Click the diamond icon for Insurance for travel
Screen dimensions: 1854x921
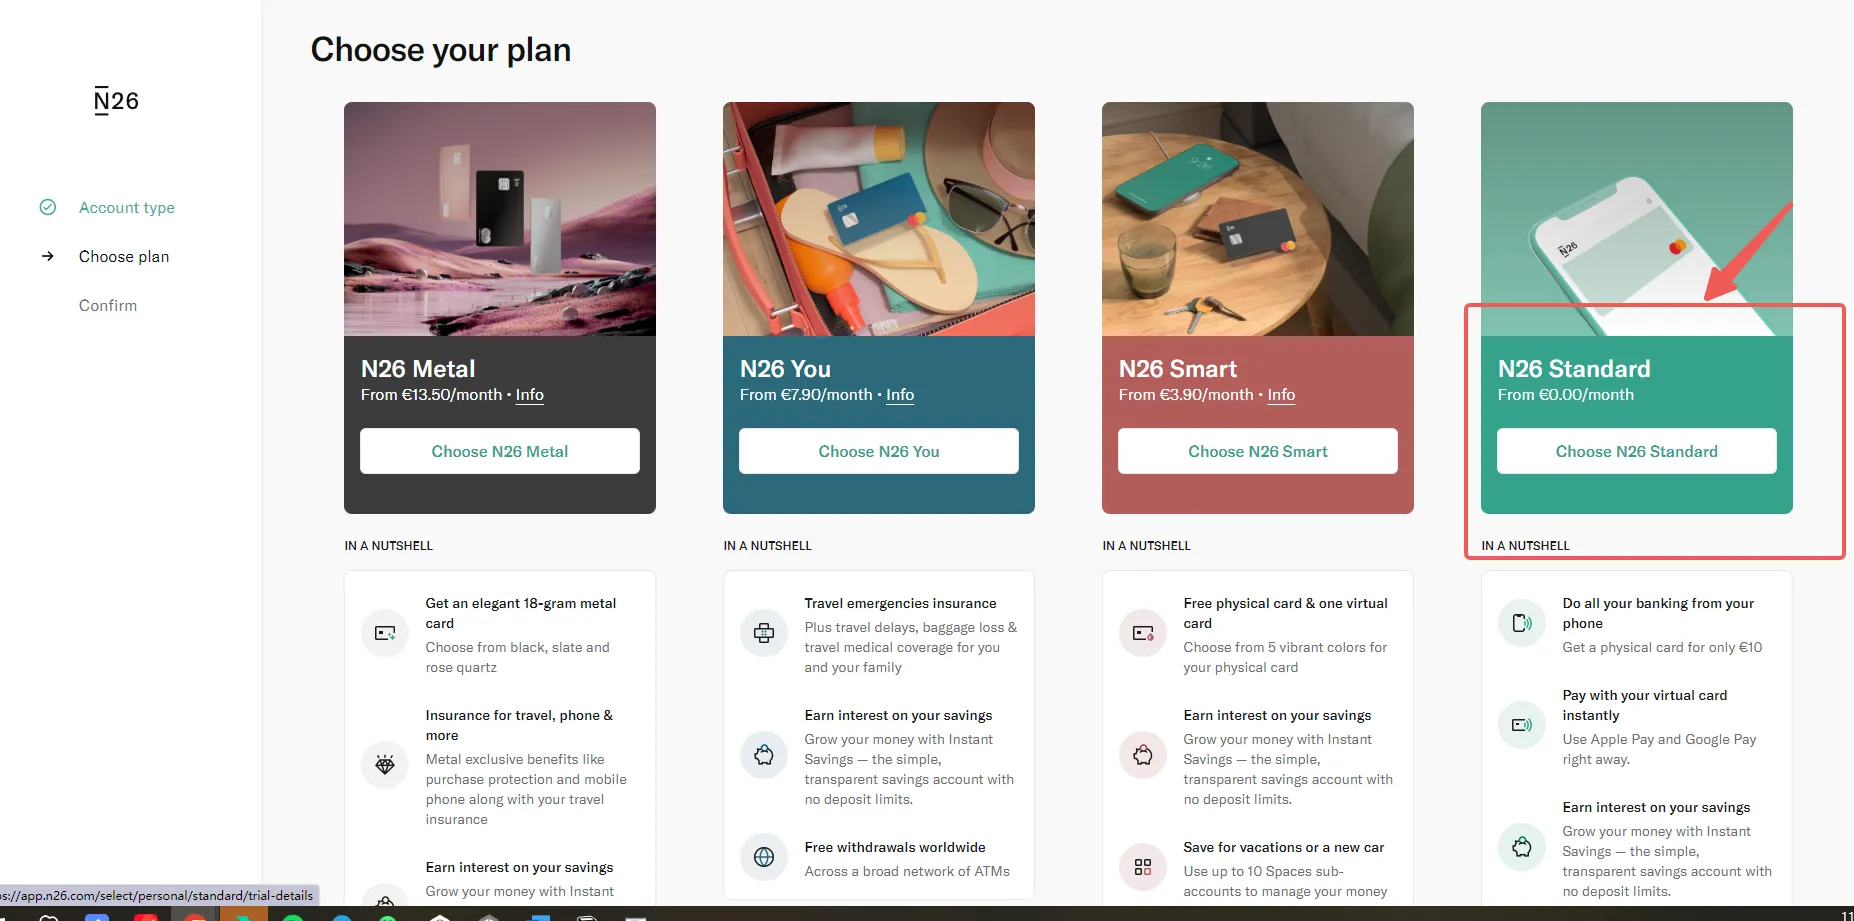[x=385, y=765]
